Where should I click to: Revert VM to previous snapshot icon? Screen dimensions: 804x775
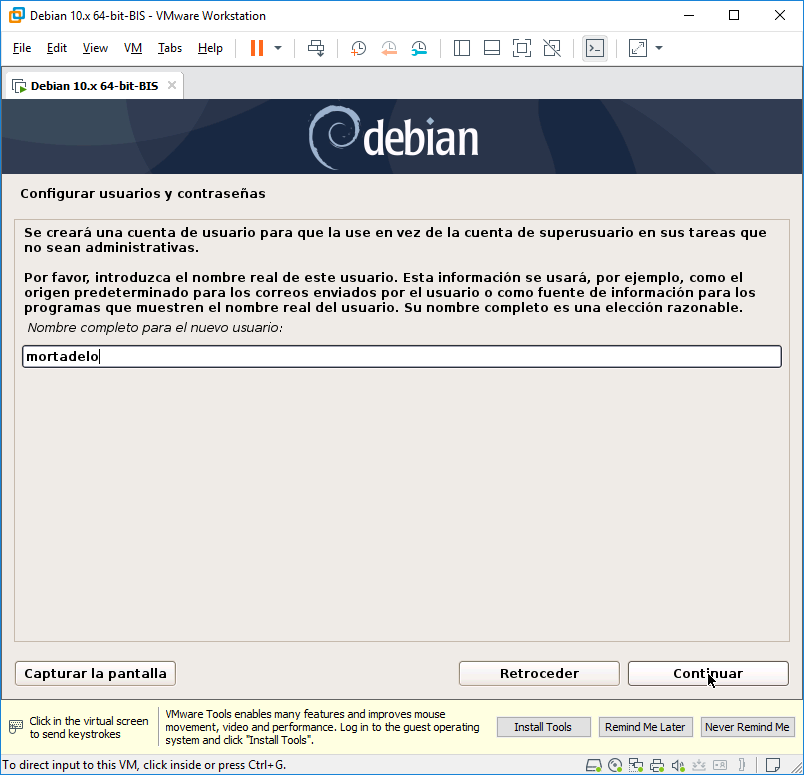click(389, 48)
